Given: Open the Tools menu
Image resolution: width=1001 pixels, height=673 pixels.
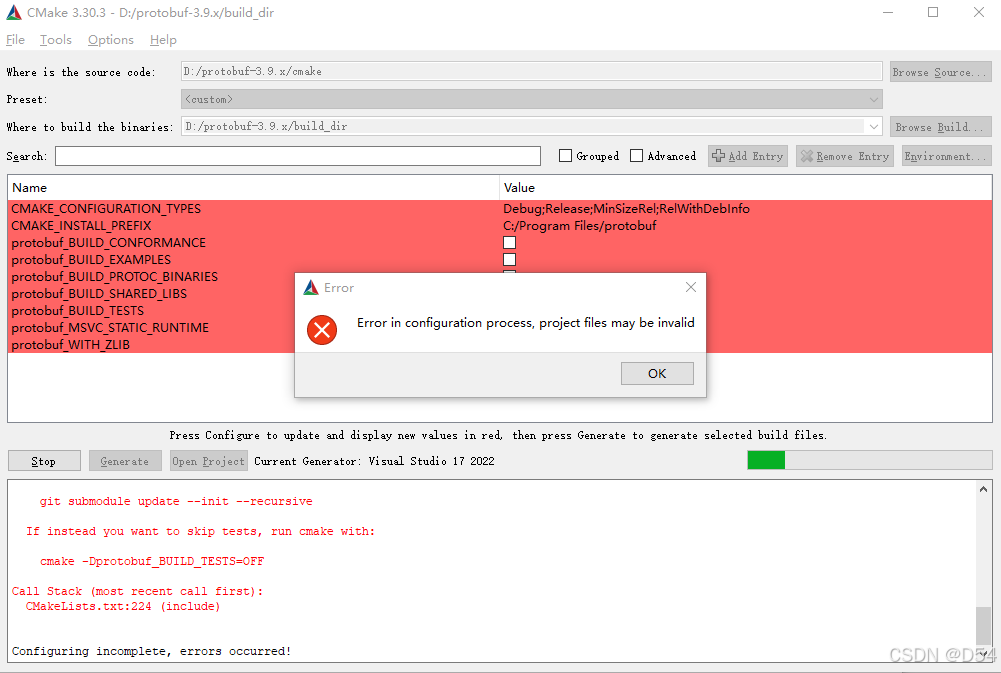Looking at the screenshot, I should (x=56, y=40).
